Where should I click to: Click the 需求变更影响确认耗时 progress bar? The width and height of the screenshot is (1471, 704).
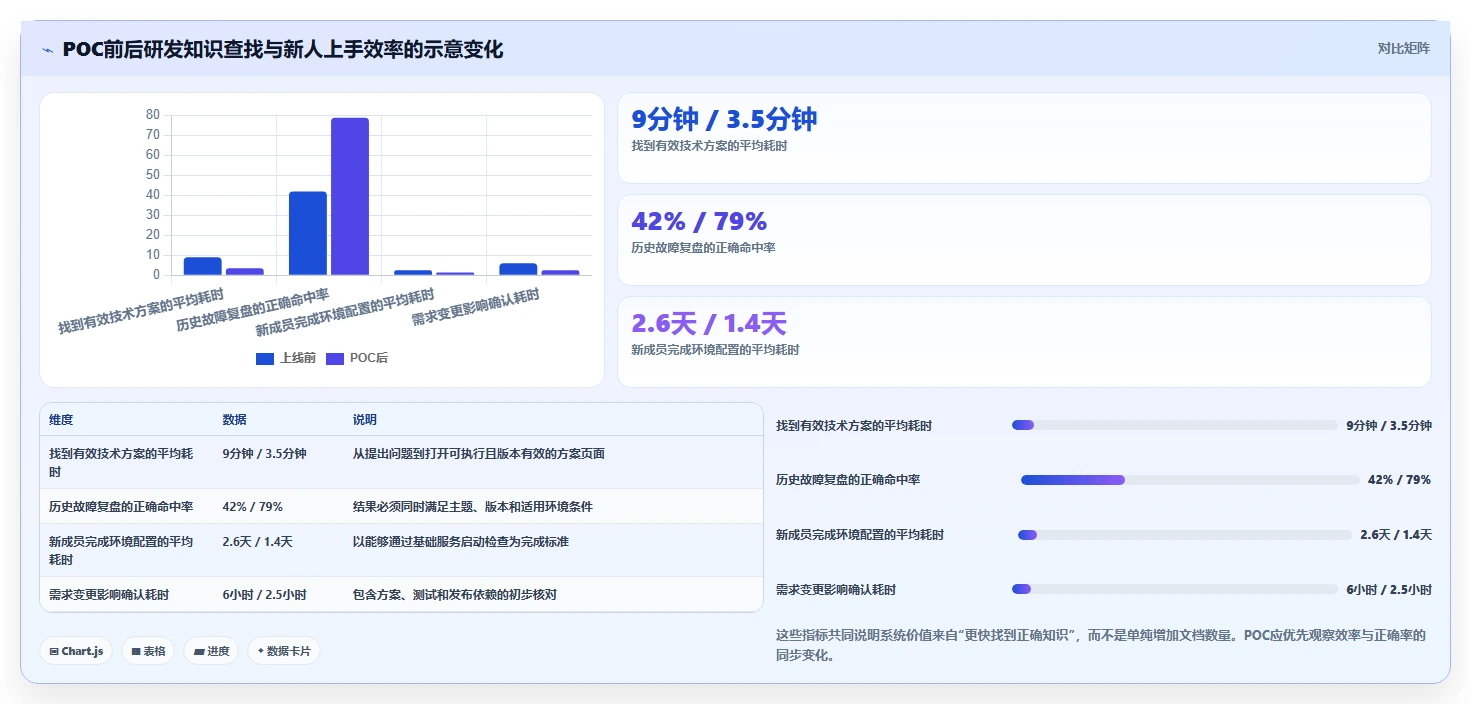[1174, 590]
